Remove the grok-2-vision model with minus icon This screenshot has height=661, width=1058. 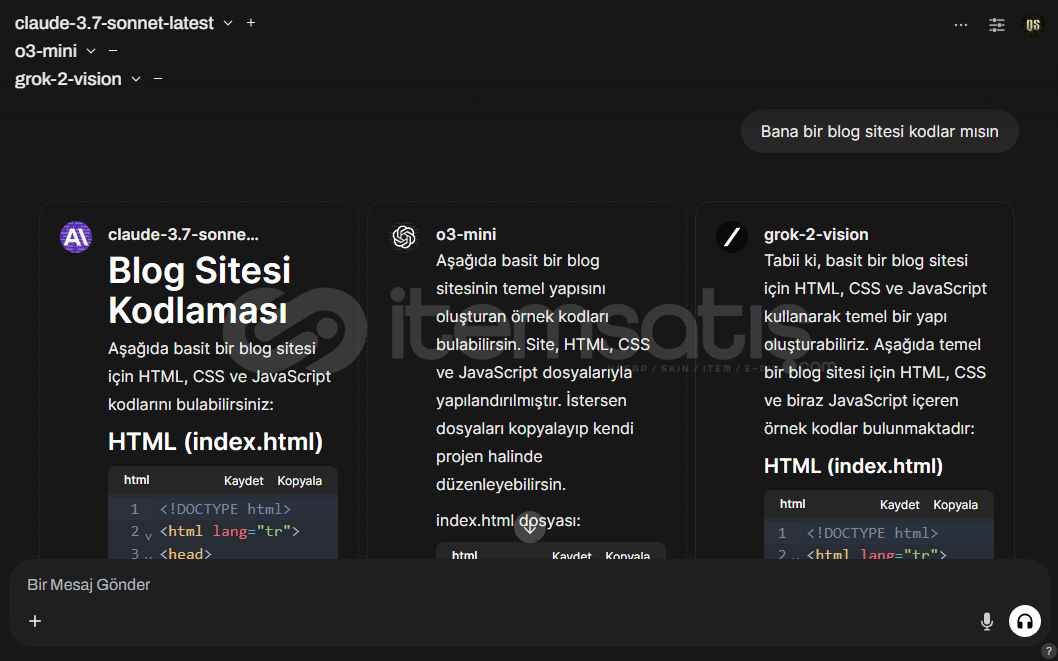click(x=158, y=79)
